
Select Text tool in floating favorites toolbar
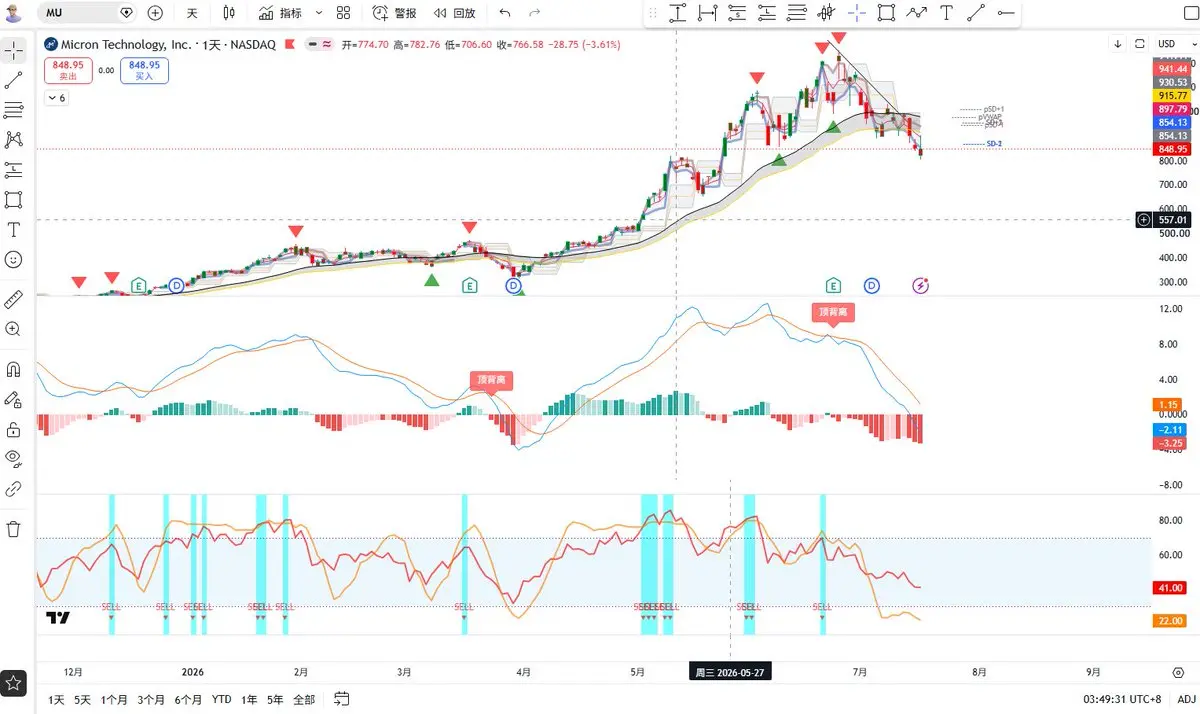coord(946,13)
